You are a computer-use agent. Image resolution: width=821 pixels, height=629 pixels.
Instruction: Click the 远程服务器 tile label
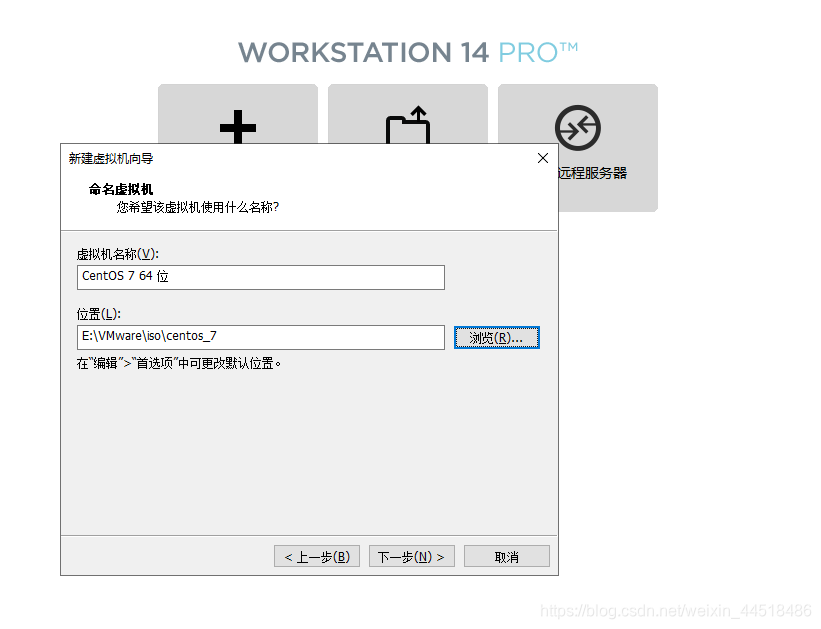coord(592,173)
